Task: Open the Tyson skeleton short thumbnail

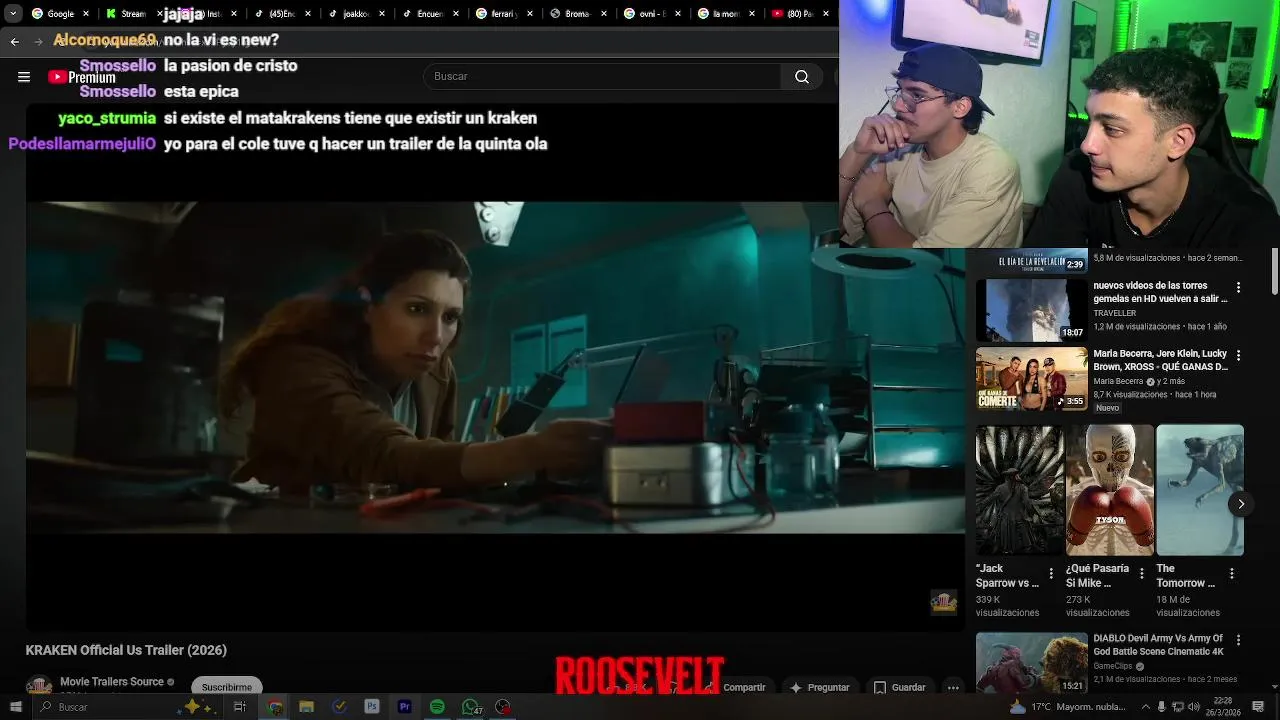Action: click(1109, 490)
